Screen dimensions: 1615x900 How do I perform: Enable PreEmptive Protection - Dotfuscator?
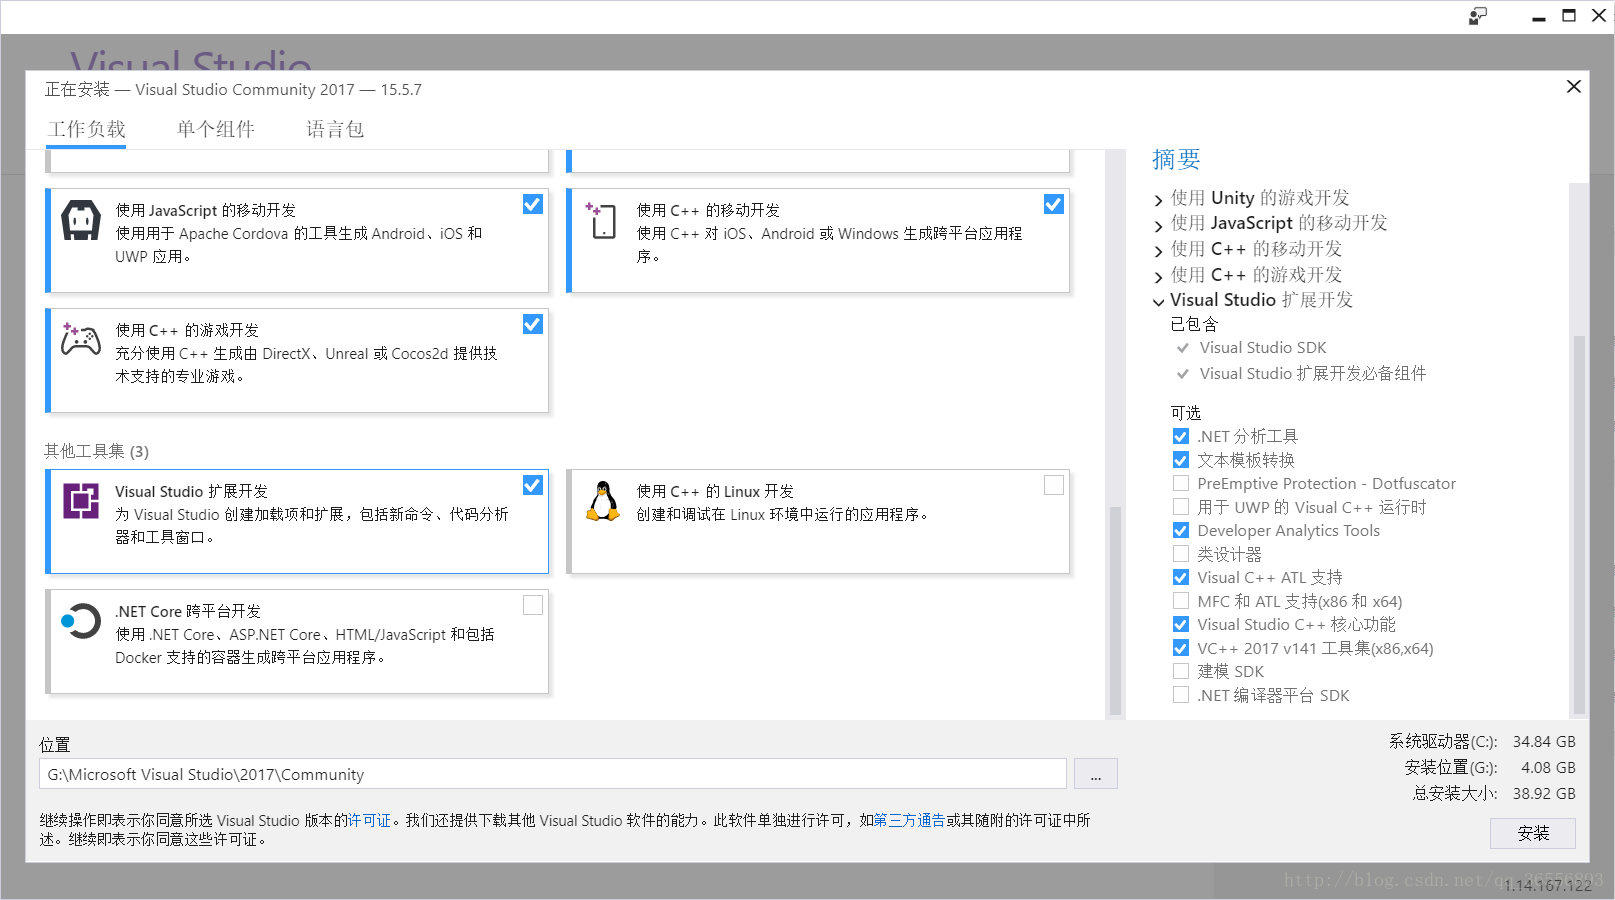click(x=1181, y=483)
